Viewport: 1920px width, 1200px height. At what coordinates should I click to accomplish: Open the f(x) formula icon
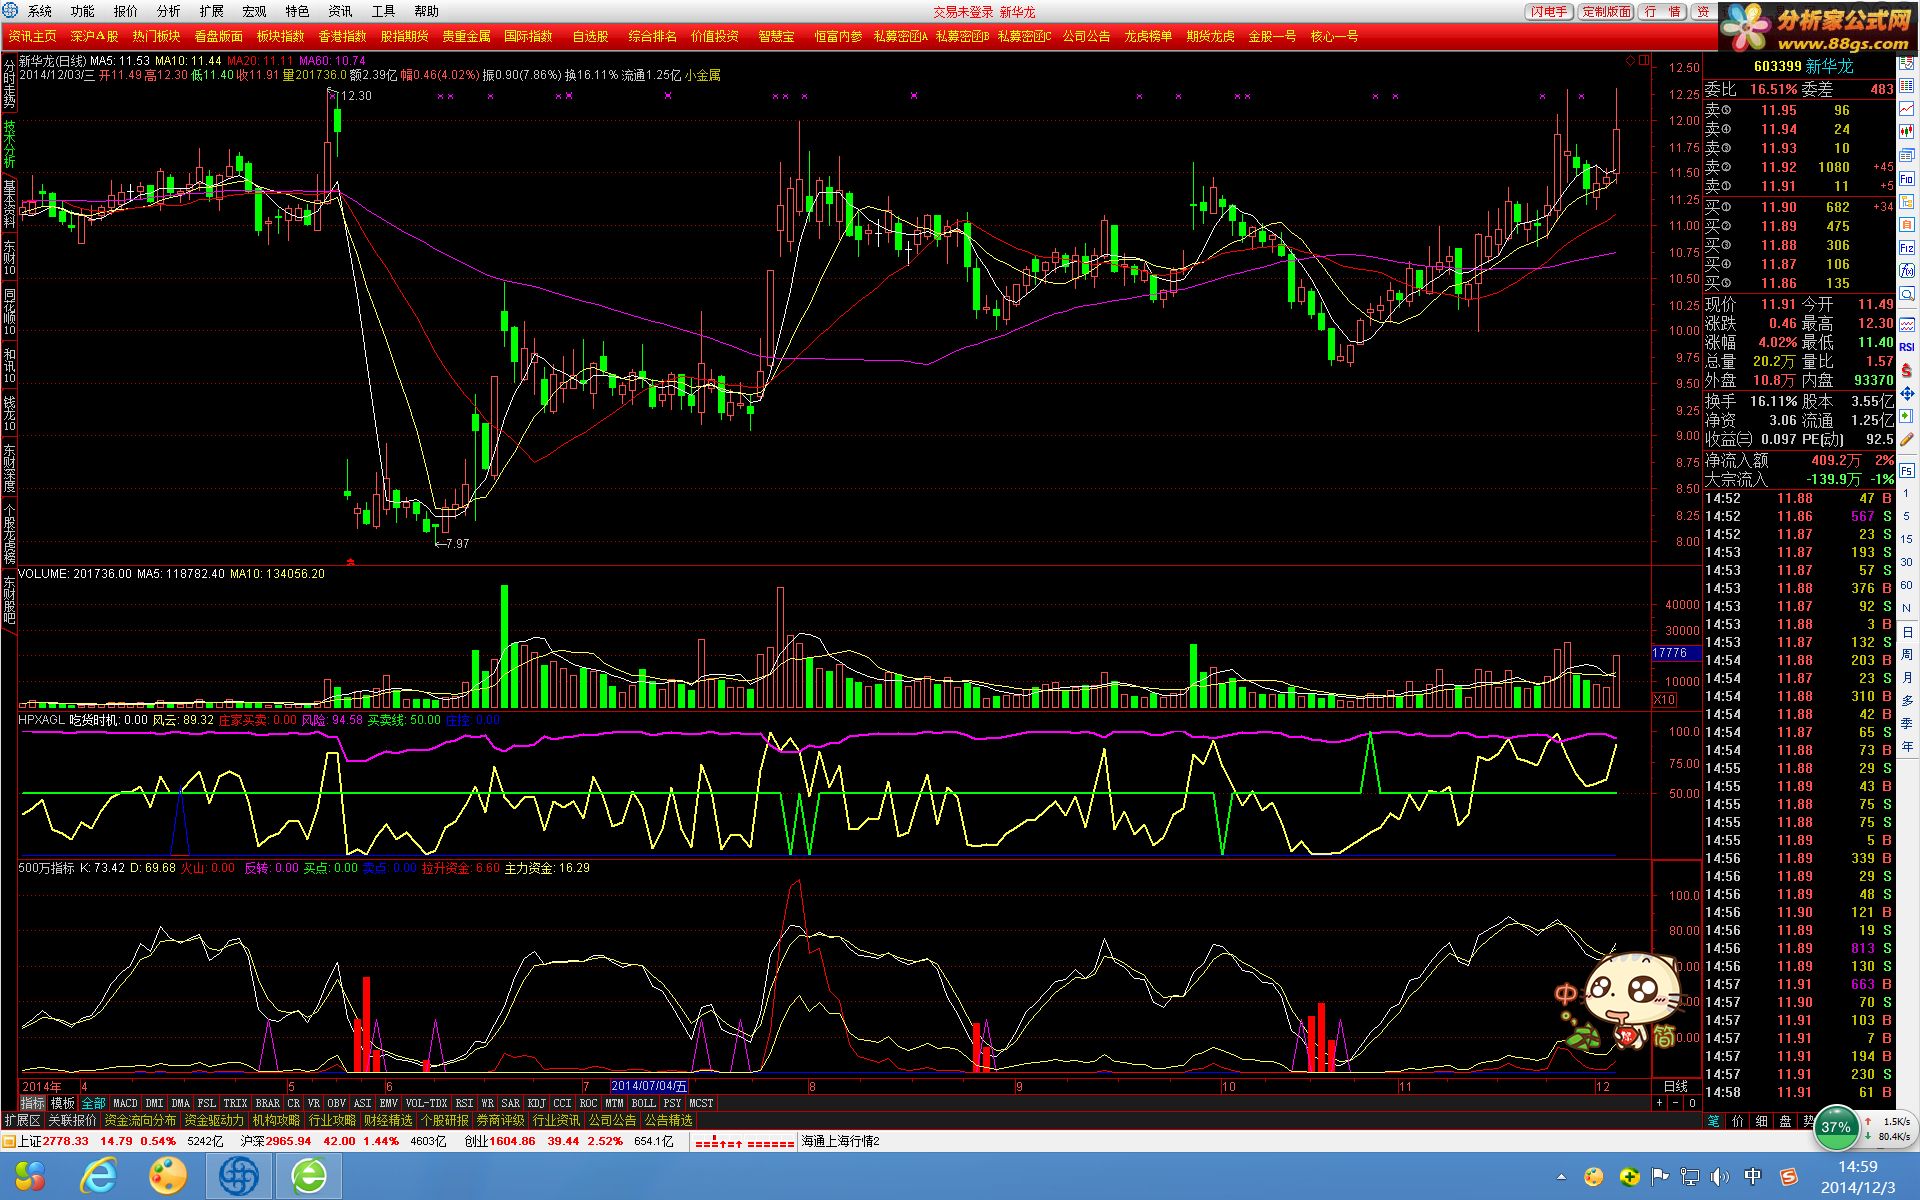pos(1906,270)
